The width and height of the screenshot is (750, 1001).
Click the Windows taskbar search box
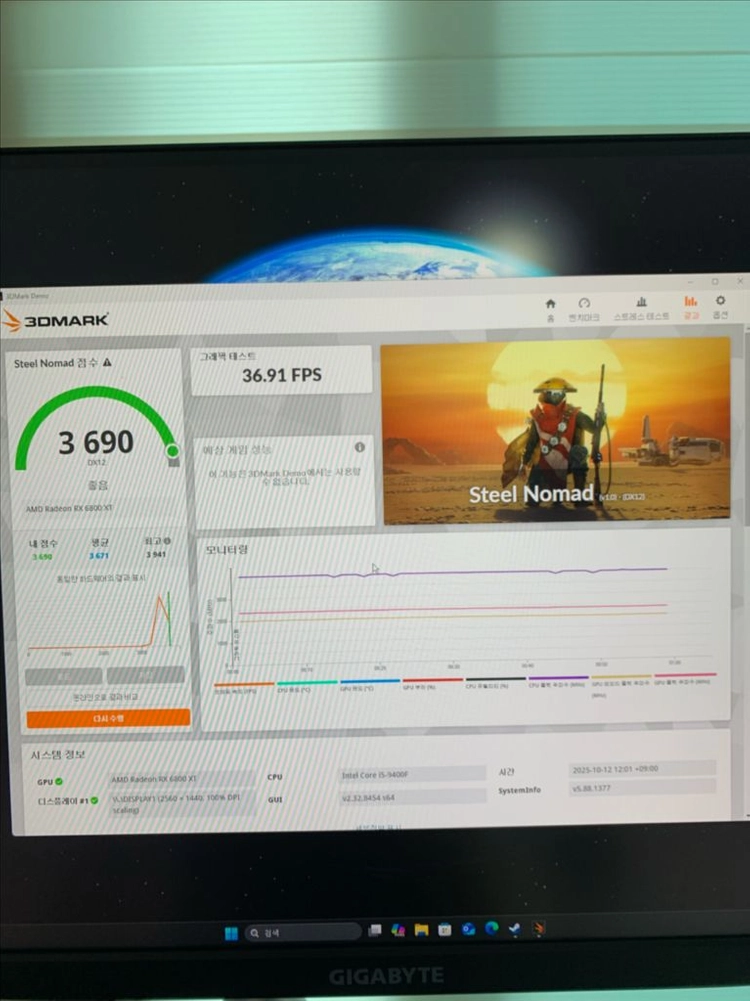coord(303,933)
